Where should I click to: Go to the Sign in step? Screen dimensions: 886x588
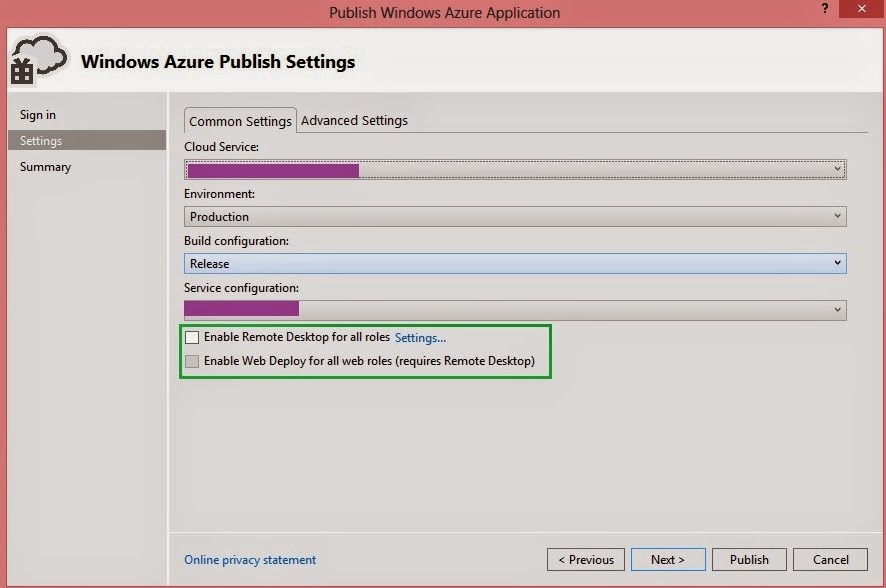[38, 115]
